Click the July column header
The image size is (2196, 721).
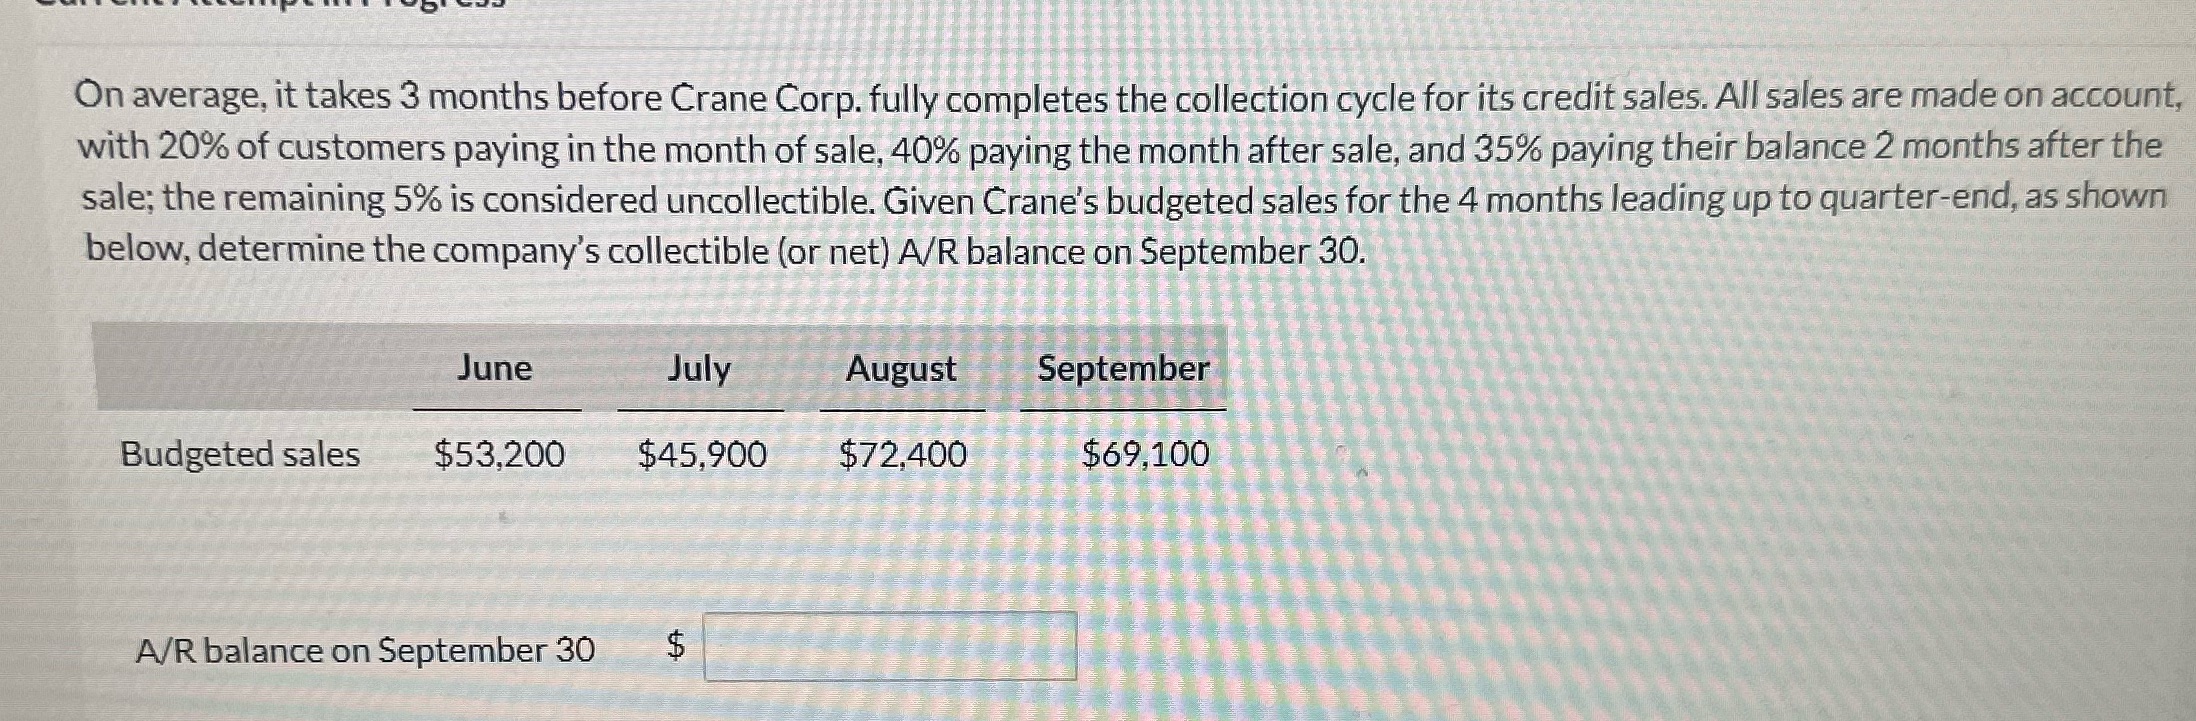[x=701, y=369]
